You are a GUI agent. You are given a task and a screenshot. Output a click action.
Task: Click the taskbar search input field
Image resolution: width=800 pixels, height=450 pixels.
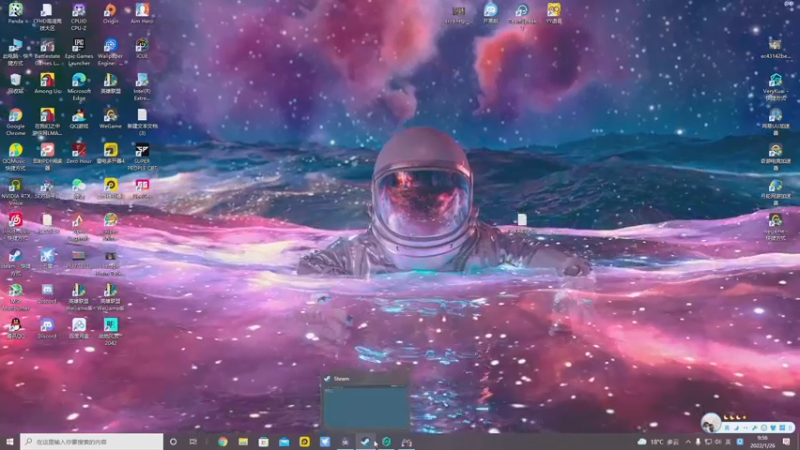92,442
